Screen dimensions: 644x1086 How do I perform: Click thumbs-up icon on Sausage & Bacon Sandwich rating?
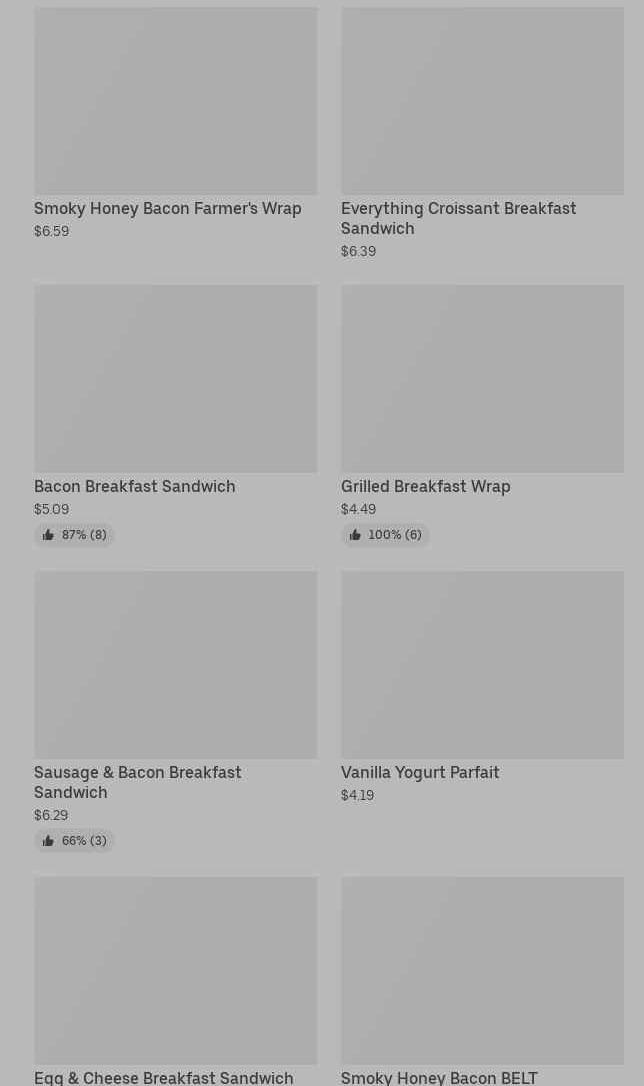point(48,841)
